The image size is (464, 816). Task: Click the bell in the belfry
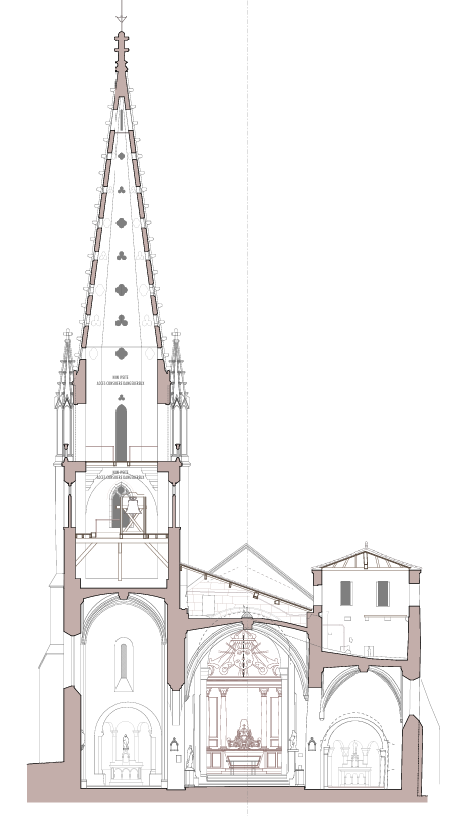[133, 505]
